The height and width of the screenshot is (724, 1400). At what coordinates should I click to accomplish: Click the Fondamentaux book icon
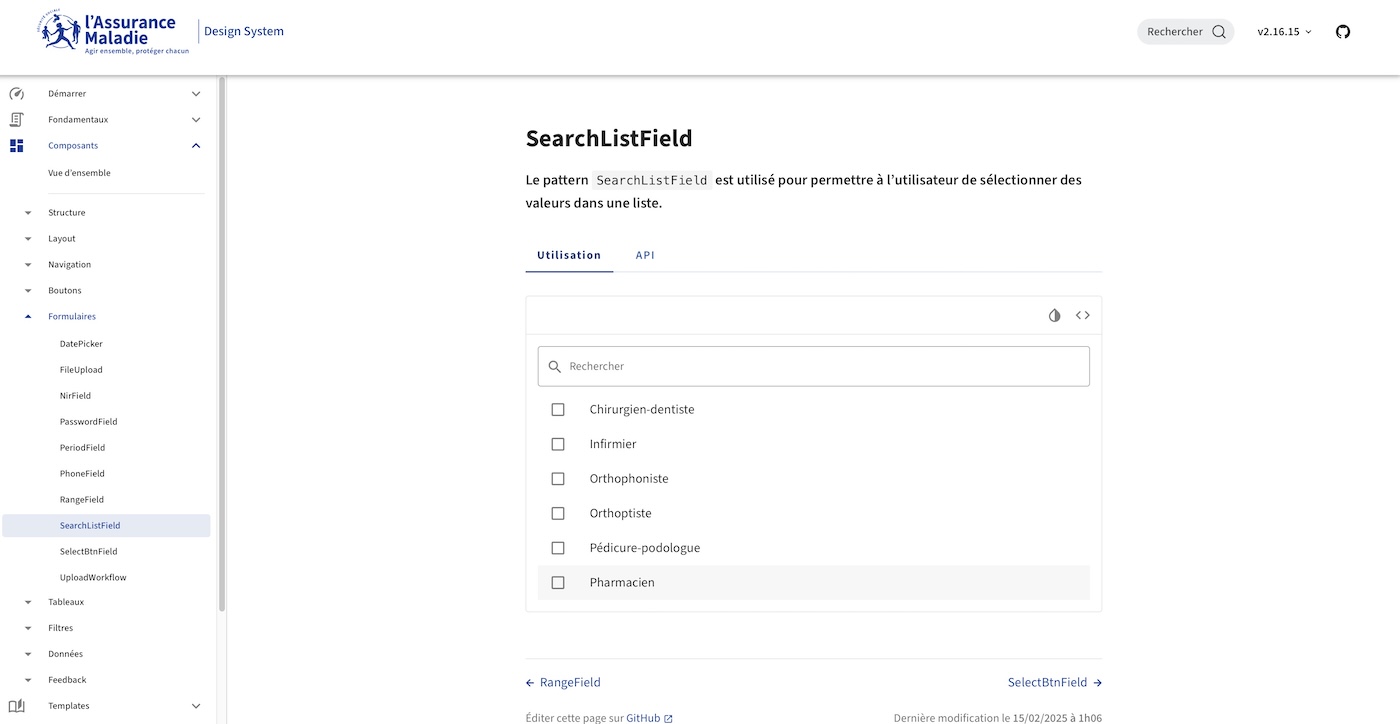16,119
